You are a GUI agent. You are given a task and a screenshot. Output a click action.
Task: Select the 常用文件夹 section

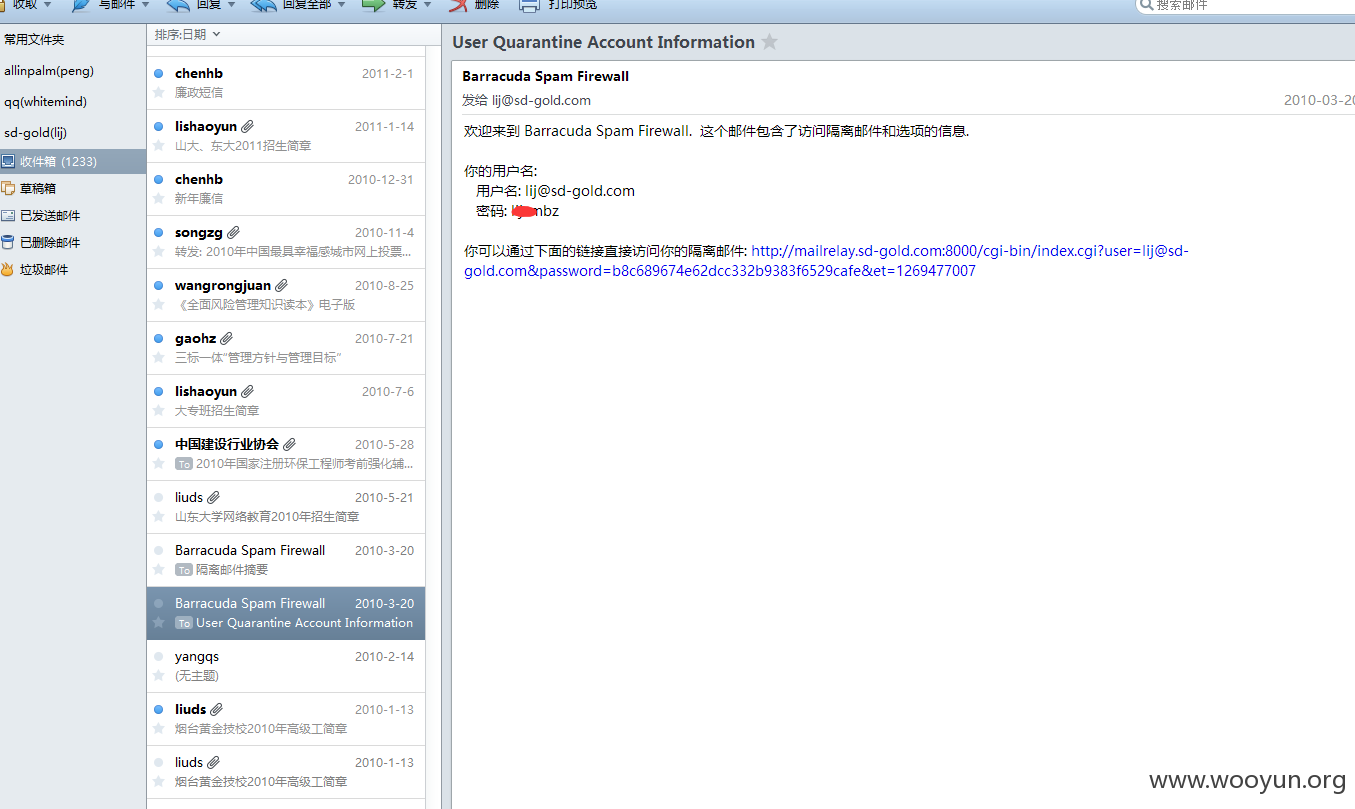point(34,39)
